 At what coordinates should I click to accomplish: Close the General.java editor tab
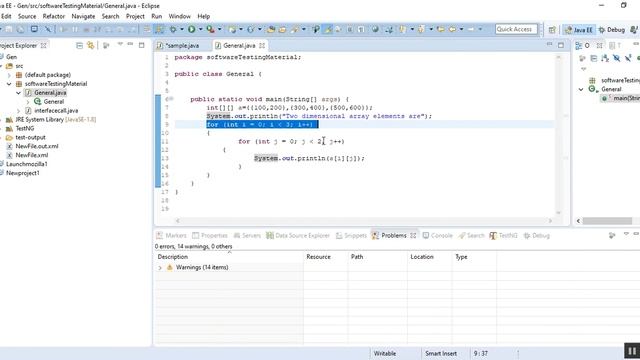click(262, 46)
